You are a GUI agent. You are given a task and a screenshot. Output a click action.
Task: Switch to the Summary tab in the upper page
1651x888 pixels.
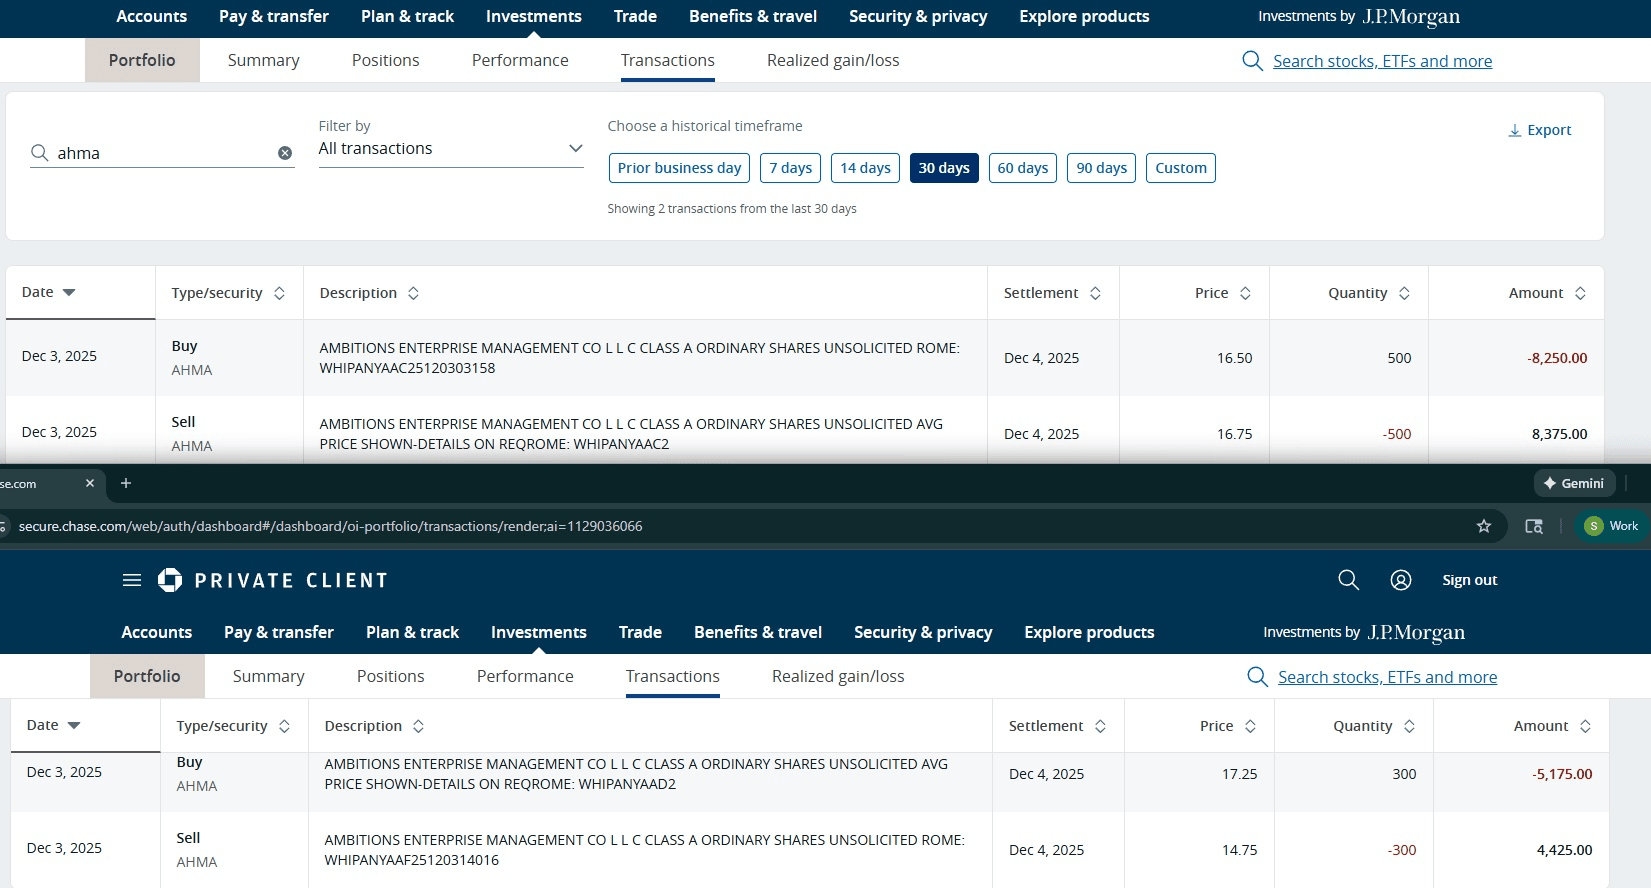click(x=264, y=60)
